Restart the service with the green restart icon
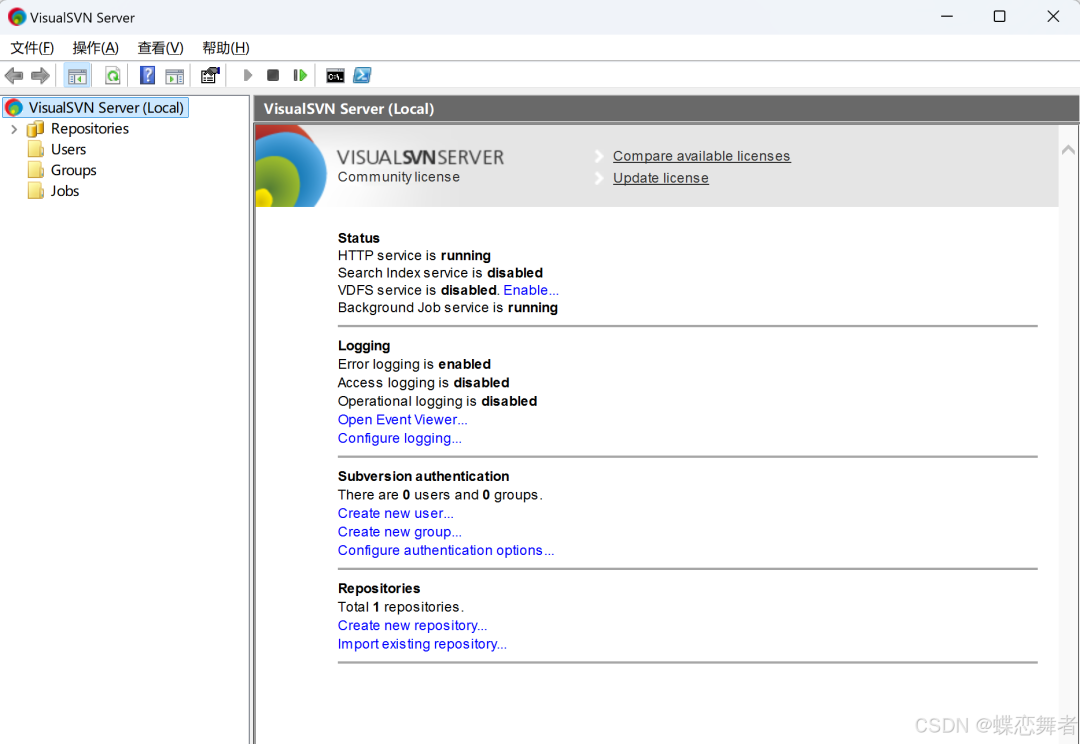1080x744 pixels. pyautogui.click(x=300, y=75)
